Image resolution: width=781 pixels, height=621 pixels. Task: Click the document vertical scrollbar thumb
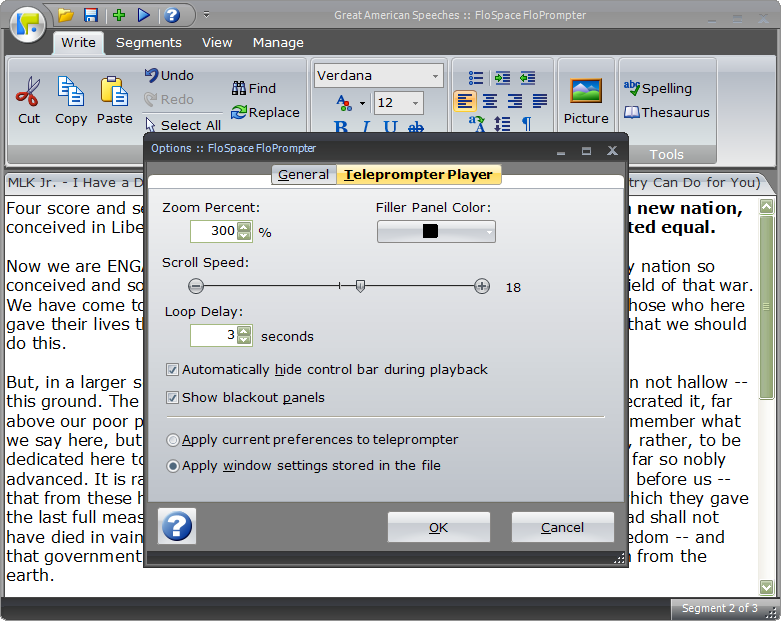767,307
